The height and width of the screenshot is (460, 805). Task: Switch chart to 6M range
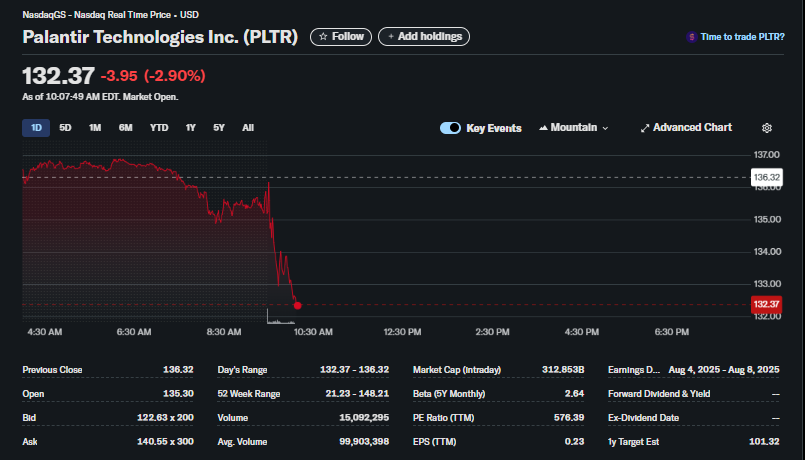[x=126, y=128]
